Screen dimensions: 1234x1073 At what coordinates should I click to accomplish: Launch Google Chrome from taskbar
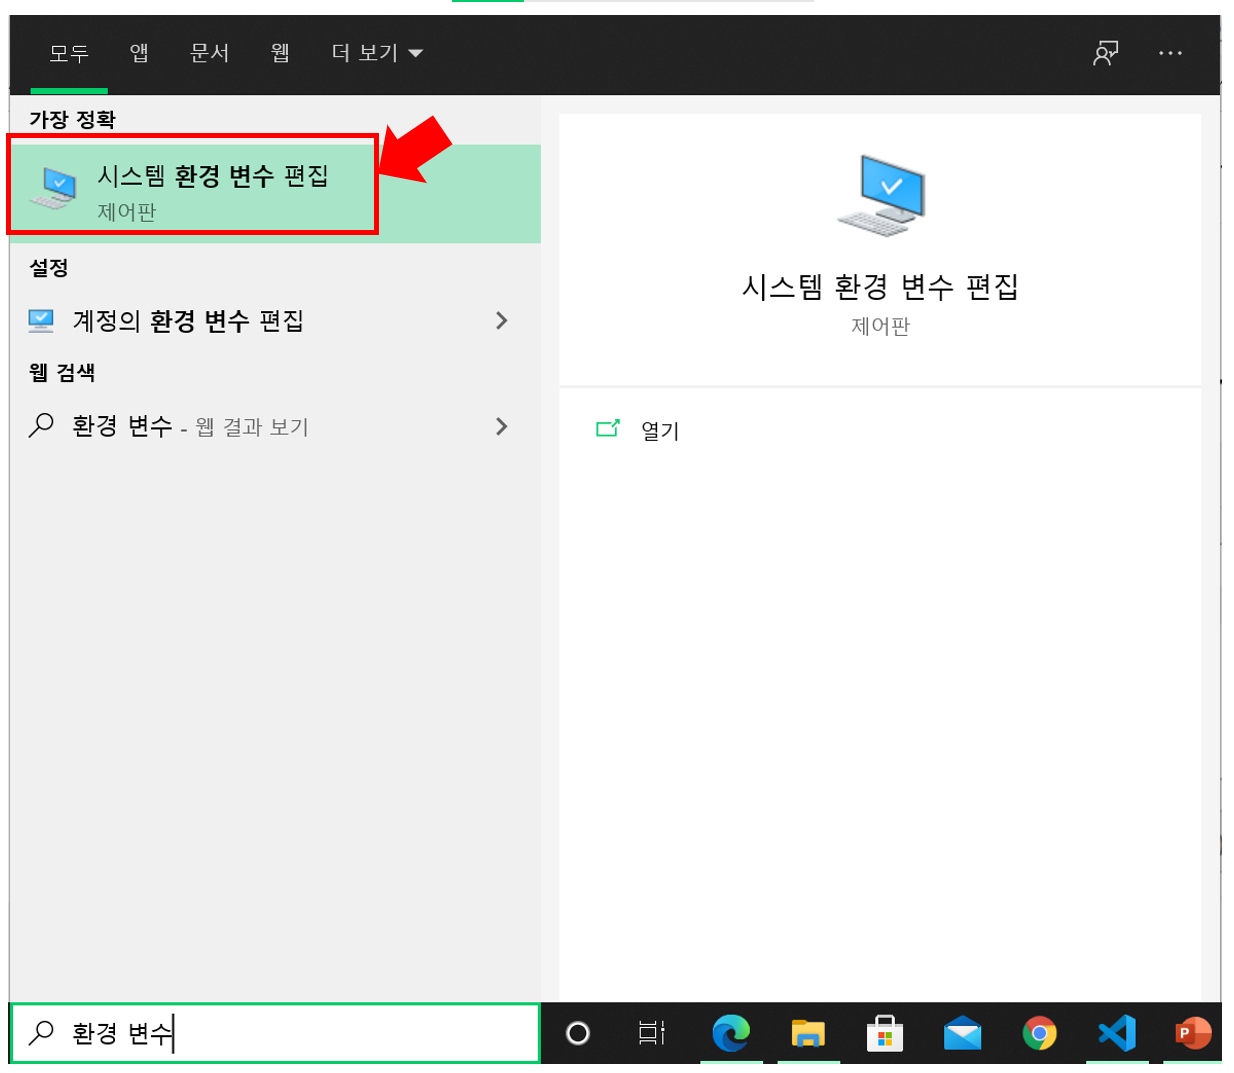pos(1040,1033)
